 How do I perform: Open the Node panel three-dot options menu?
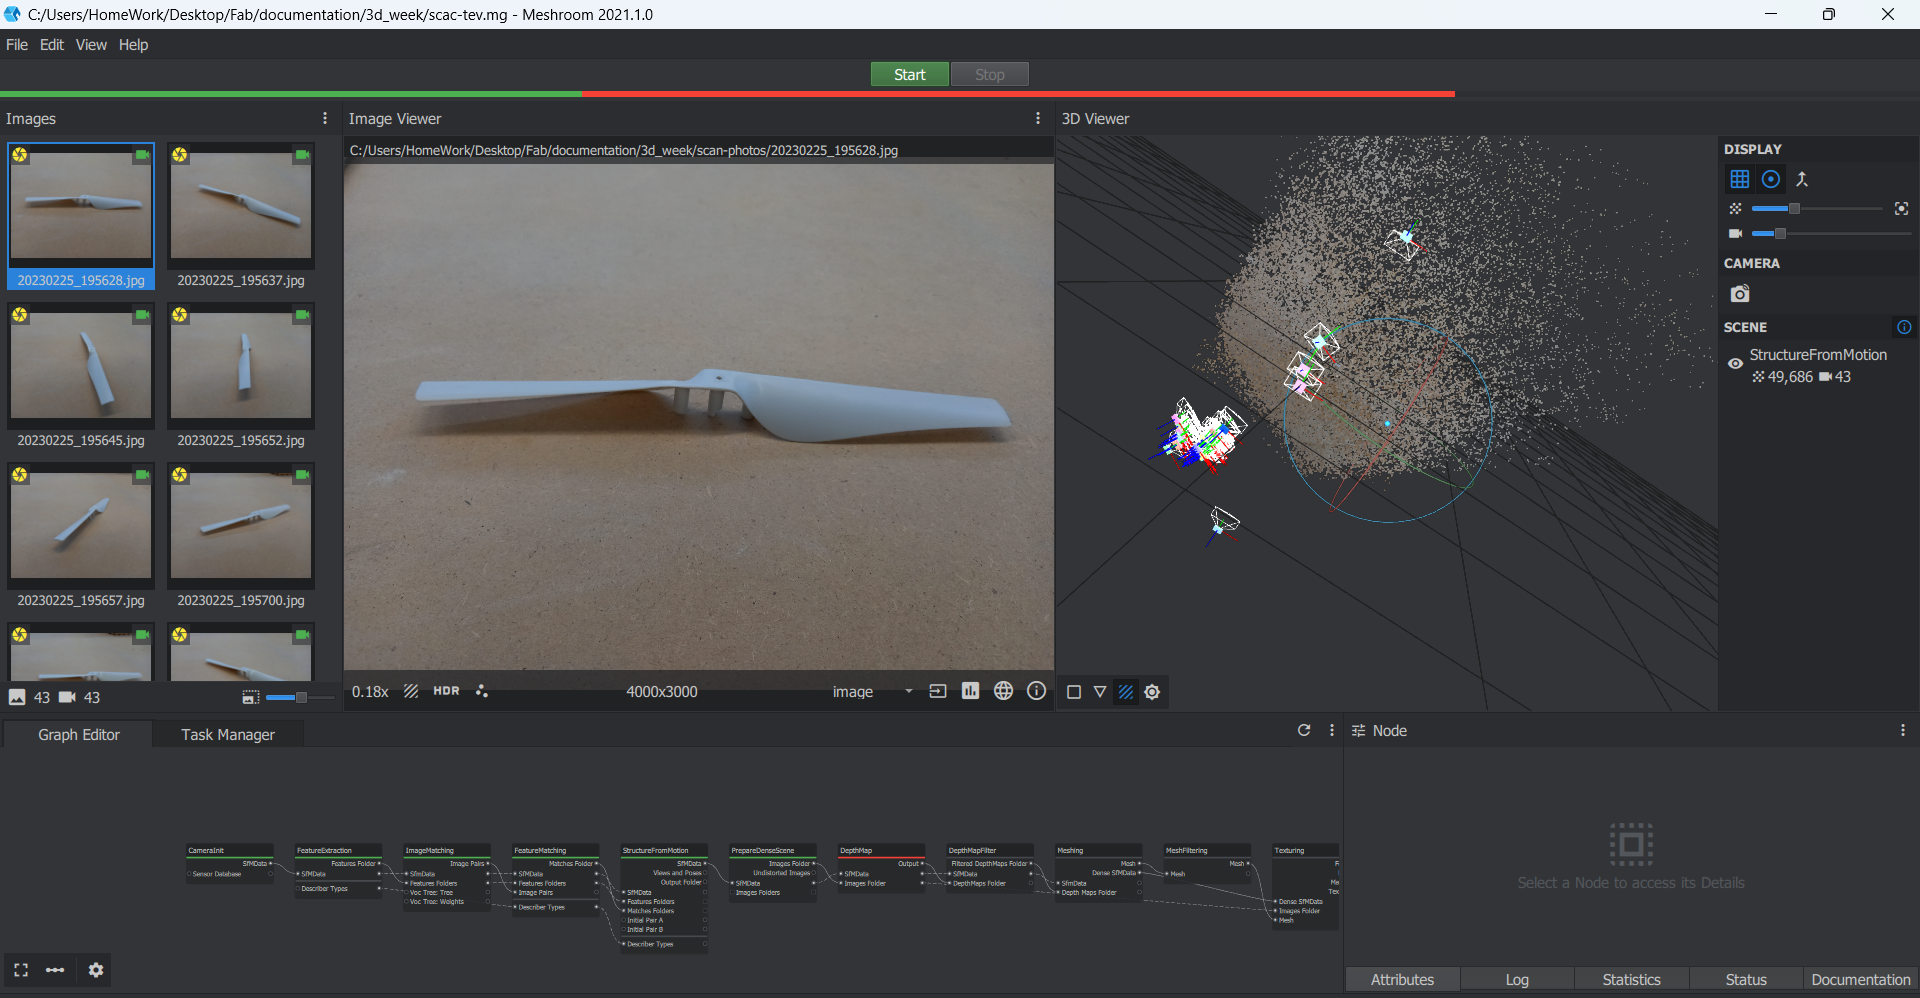pyautogui.click(x=1903, y=730)
